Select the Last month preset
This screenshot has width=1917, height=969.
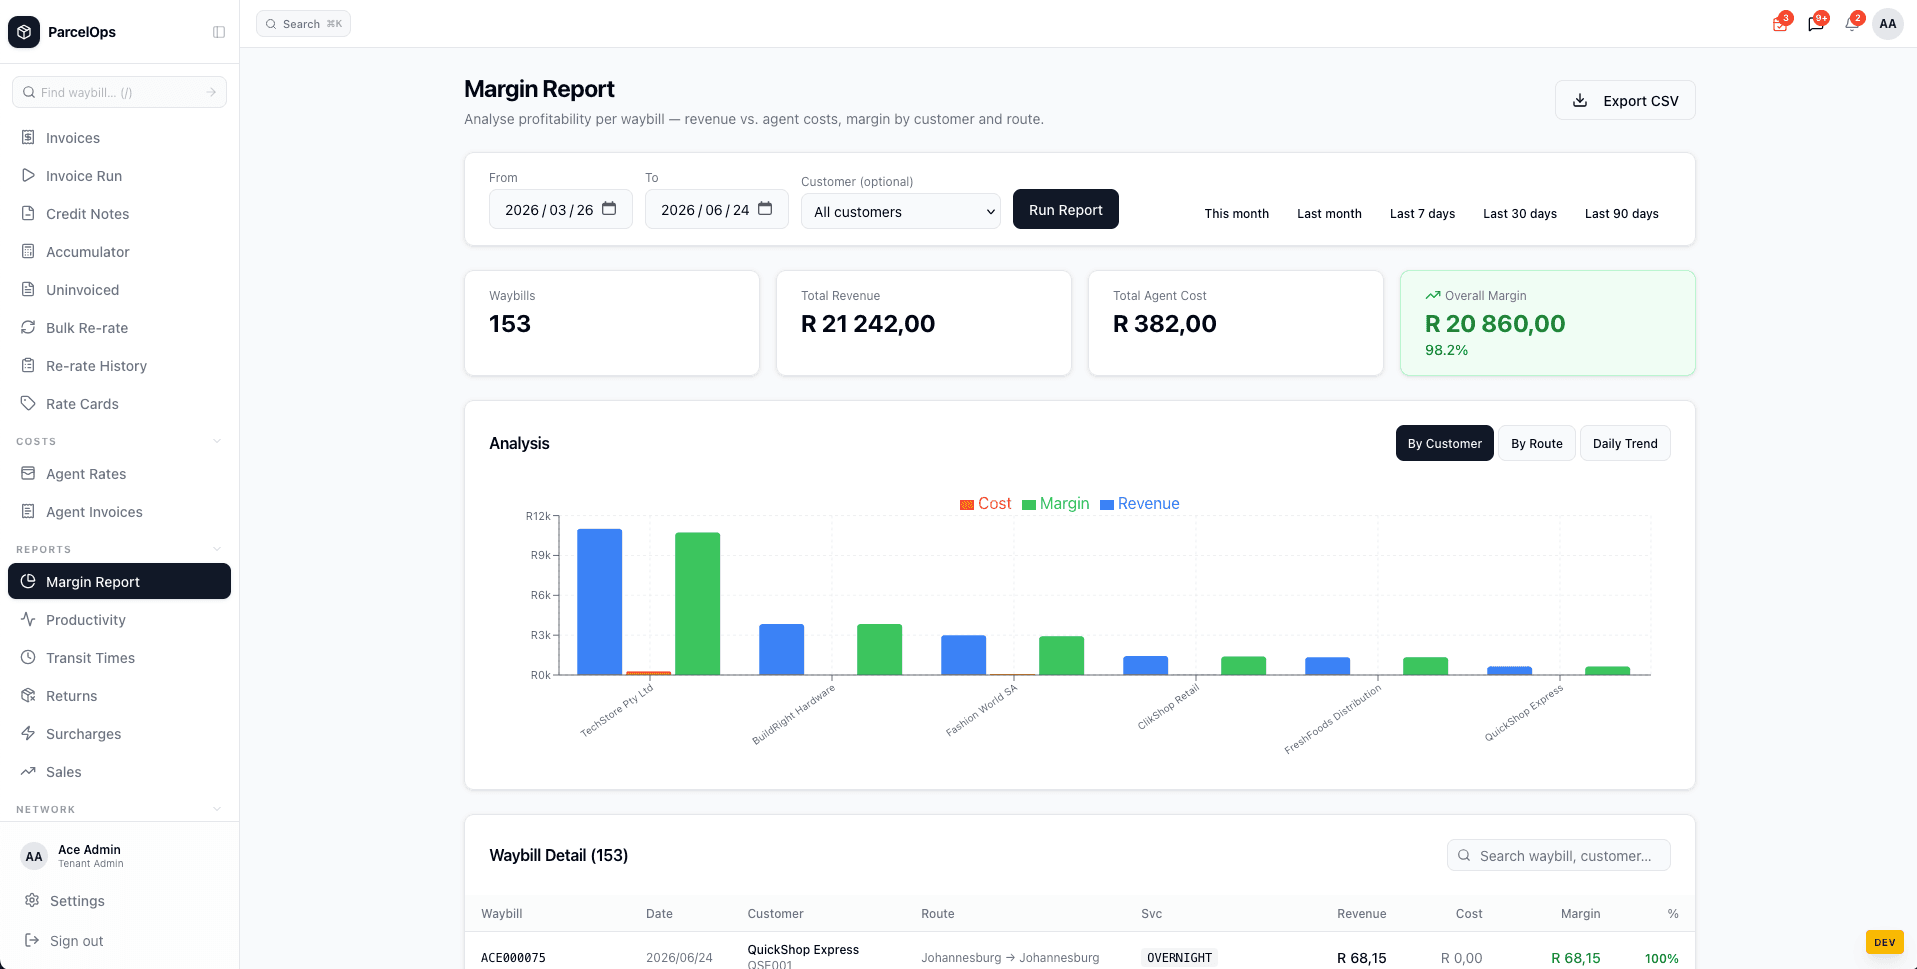click(1329, 213)
